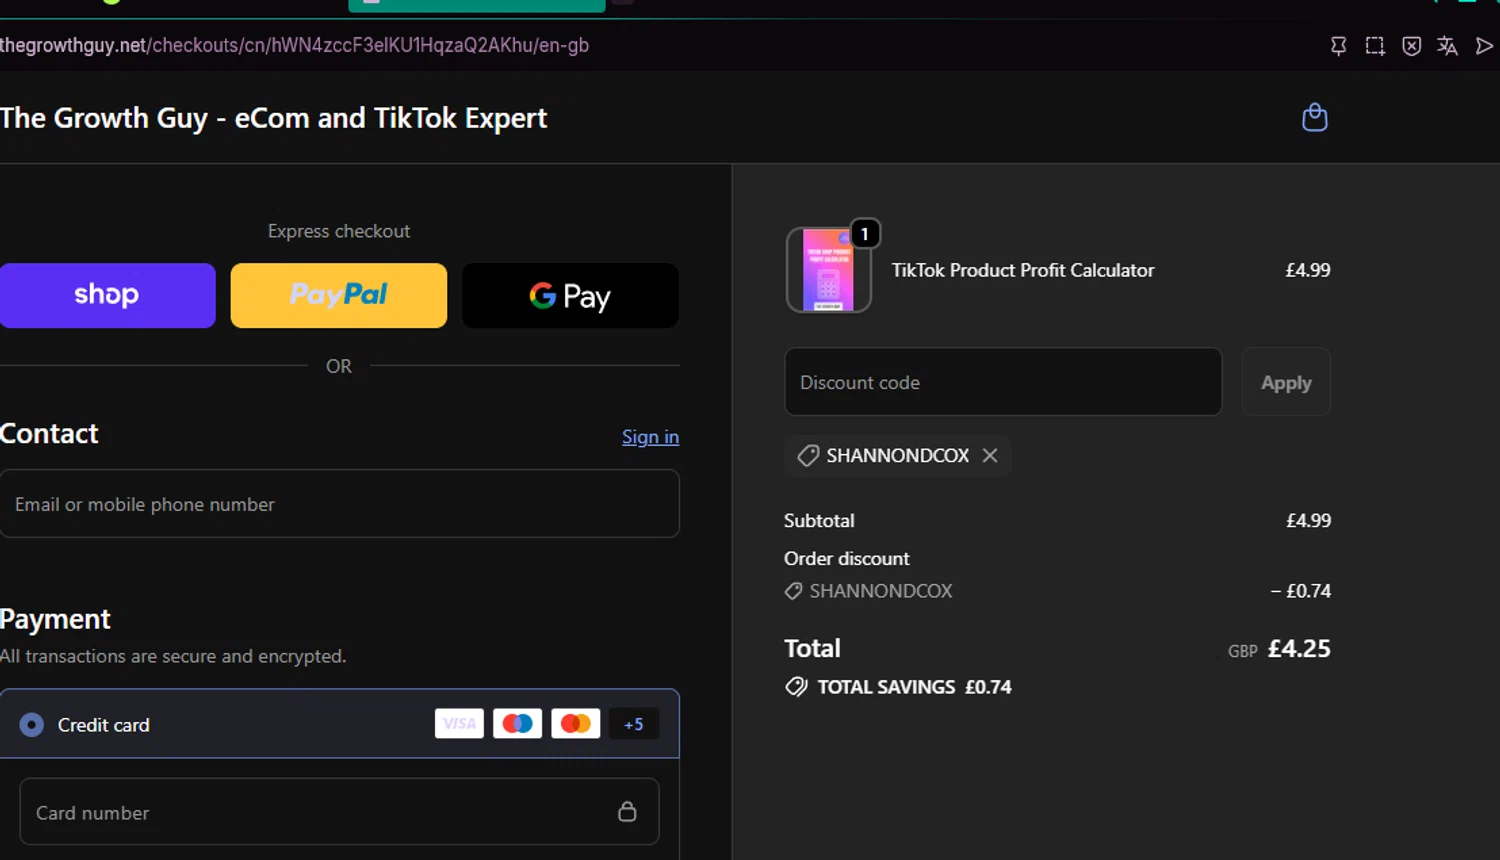Image resolution: width=1500 pixels, height=860 pixels.
Task: Click the Subtotal £4.99 value
Action: (1308, 520)
